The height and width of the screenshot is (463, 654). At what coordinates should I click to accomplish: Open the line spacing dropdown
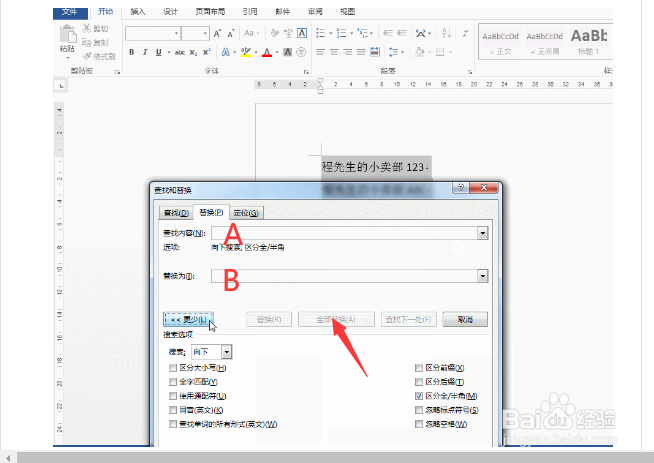click(x=402, y=52)
